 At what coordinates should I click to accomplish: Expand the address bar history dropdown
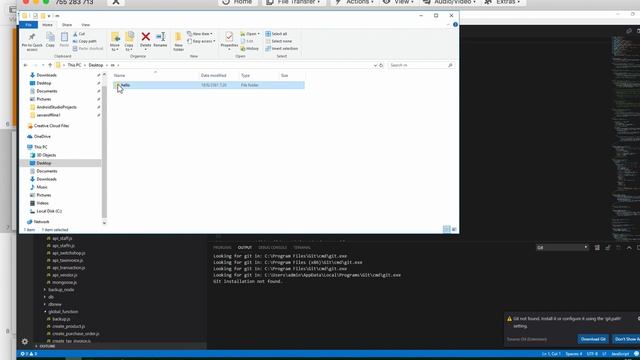tap(375, 65)
